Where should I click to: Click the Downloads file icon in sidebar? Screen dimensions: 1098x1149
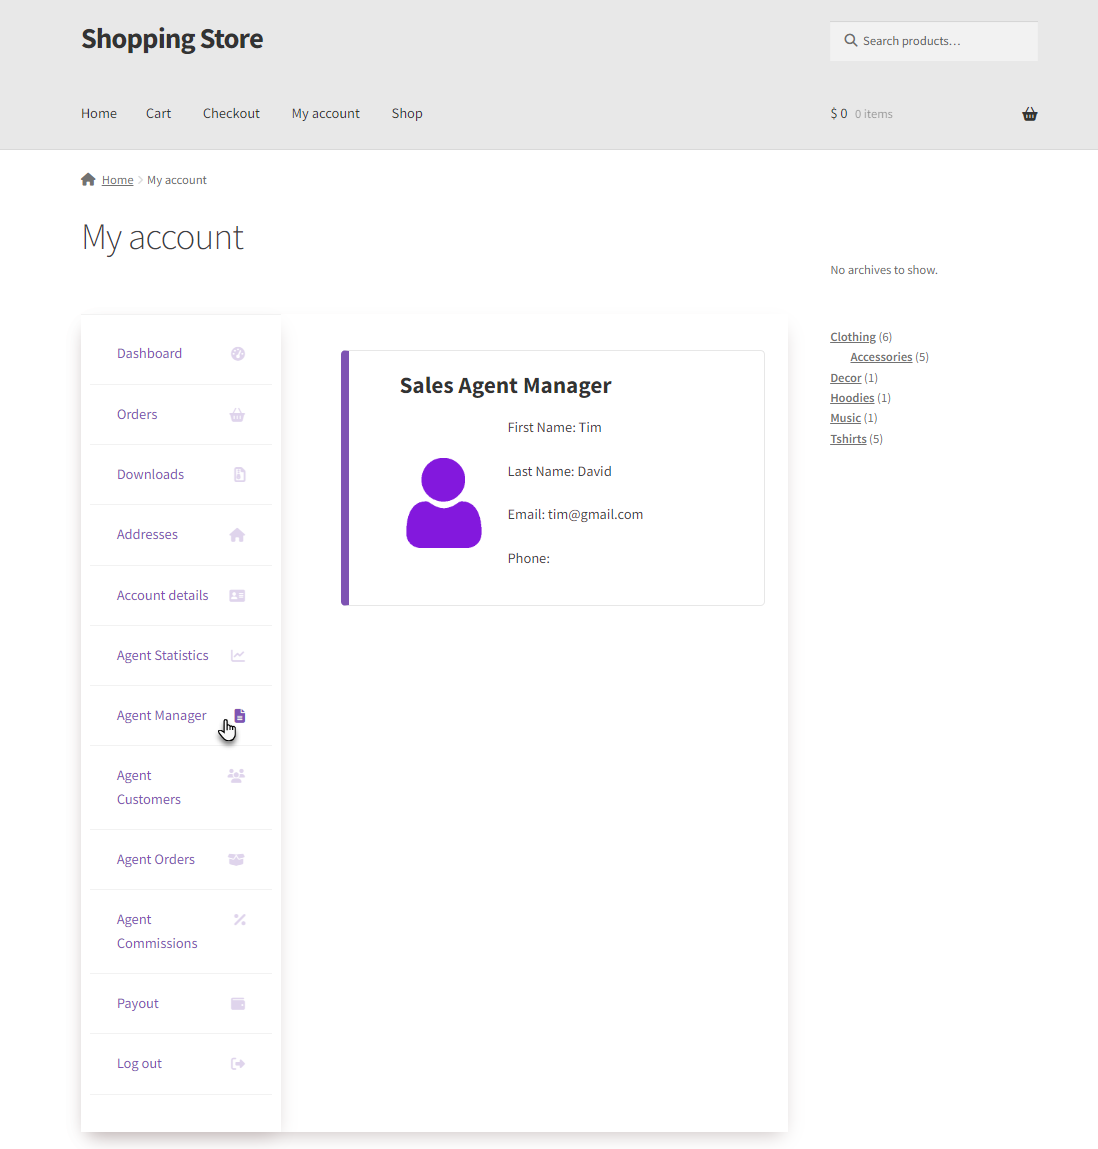[x=240, y=475]
